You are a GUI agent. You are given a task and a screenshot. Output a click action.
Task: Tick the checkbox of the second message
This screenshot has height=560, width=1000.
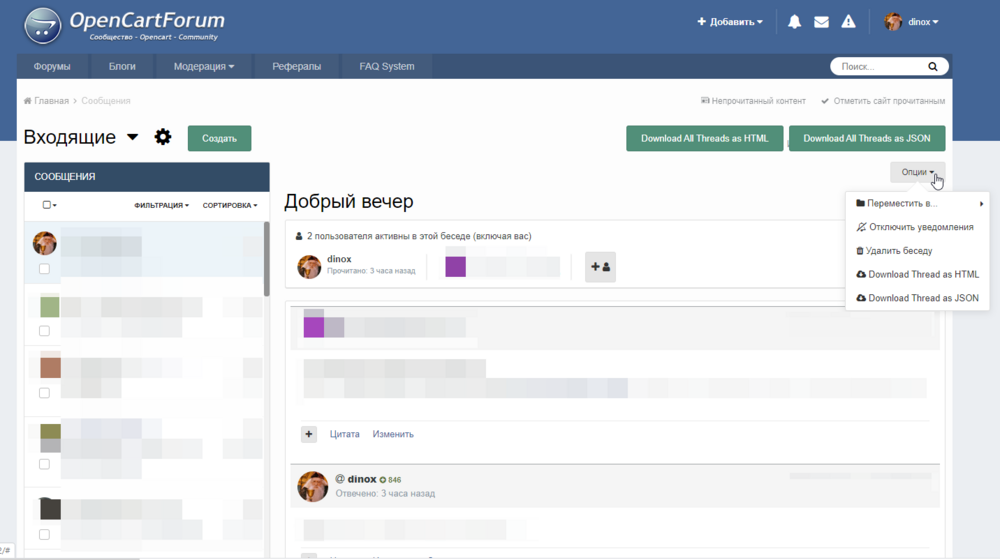pyautogui.click(x=44, y=331)
